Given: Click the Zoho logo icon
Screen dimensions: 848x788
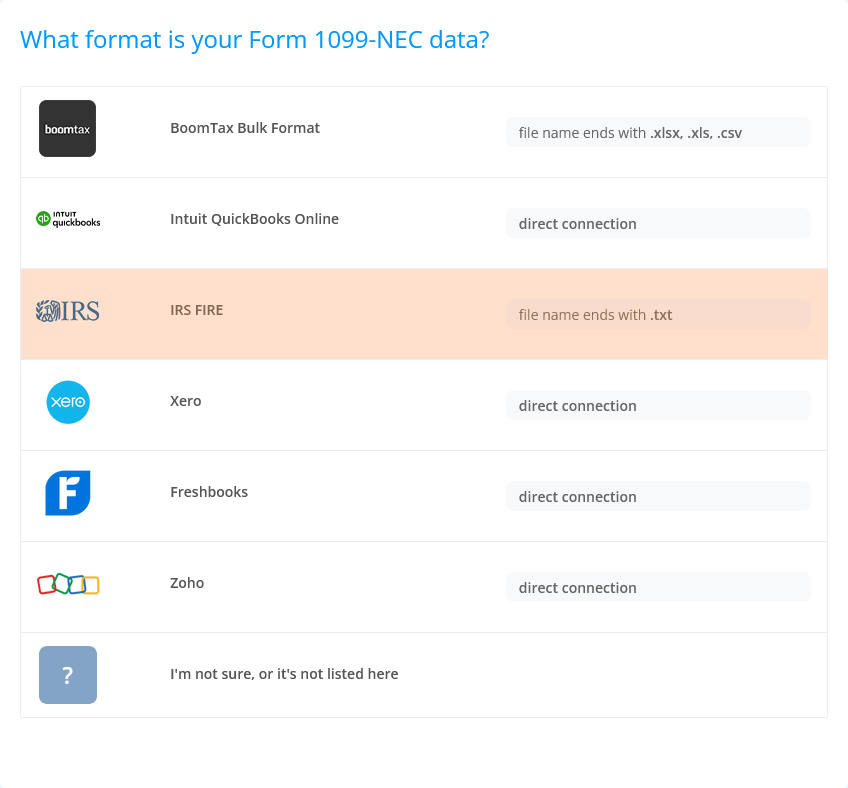Looking at the screenshot, I should 68,584.
